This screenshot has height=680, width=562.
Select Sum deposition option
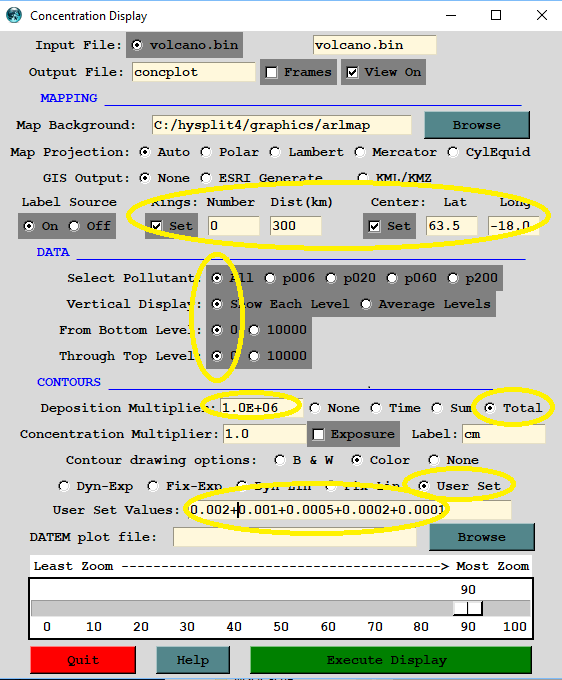coord(437,408)
